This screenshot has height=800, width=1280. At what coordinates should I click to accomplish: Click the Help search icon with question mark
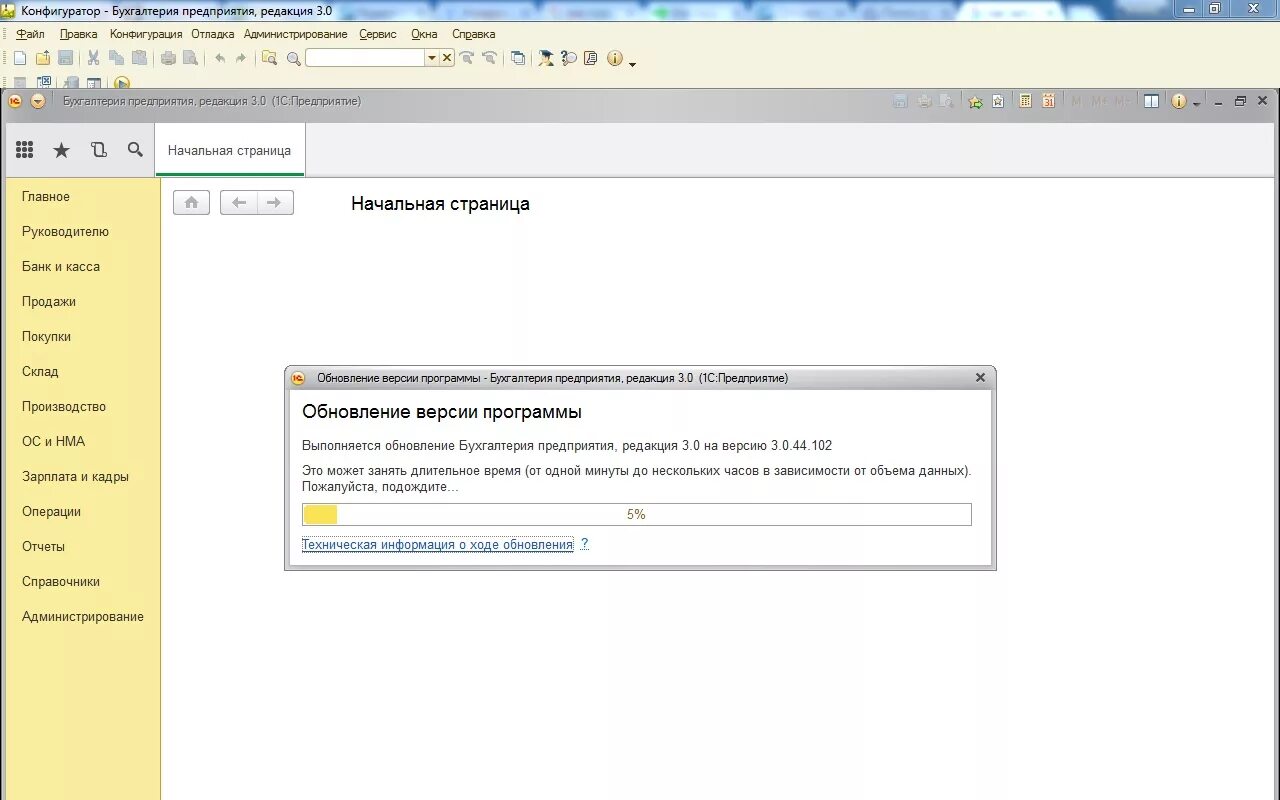[569, 58]
